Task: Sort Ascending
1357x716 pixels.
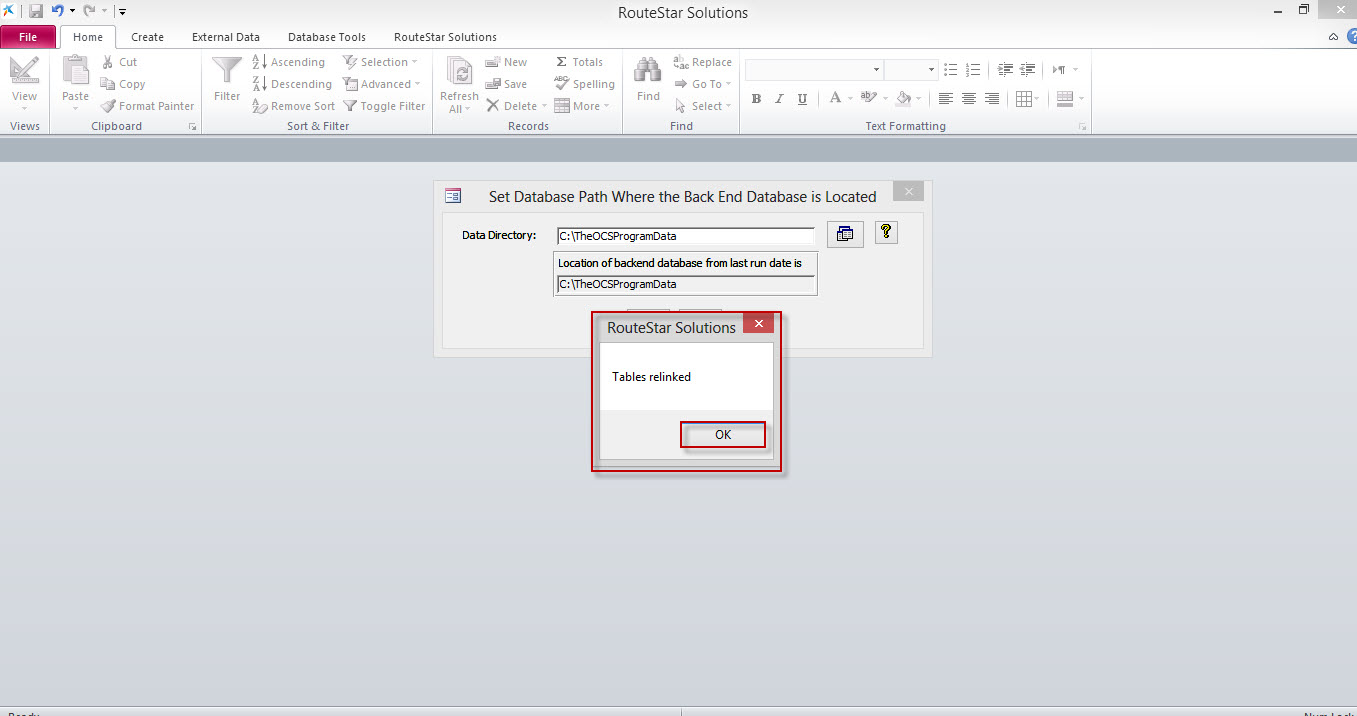Action: coord(289,62)
